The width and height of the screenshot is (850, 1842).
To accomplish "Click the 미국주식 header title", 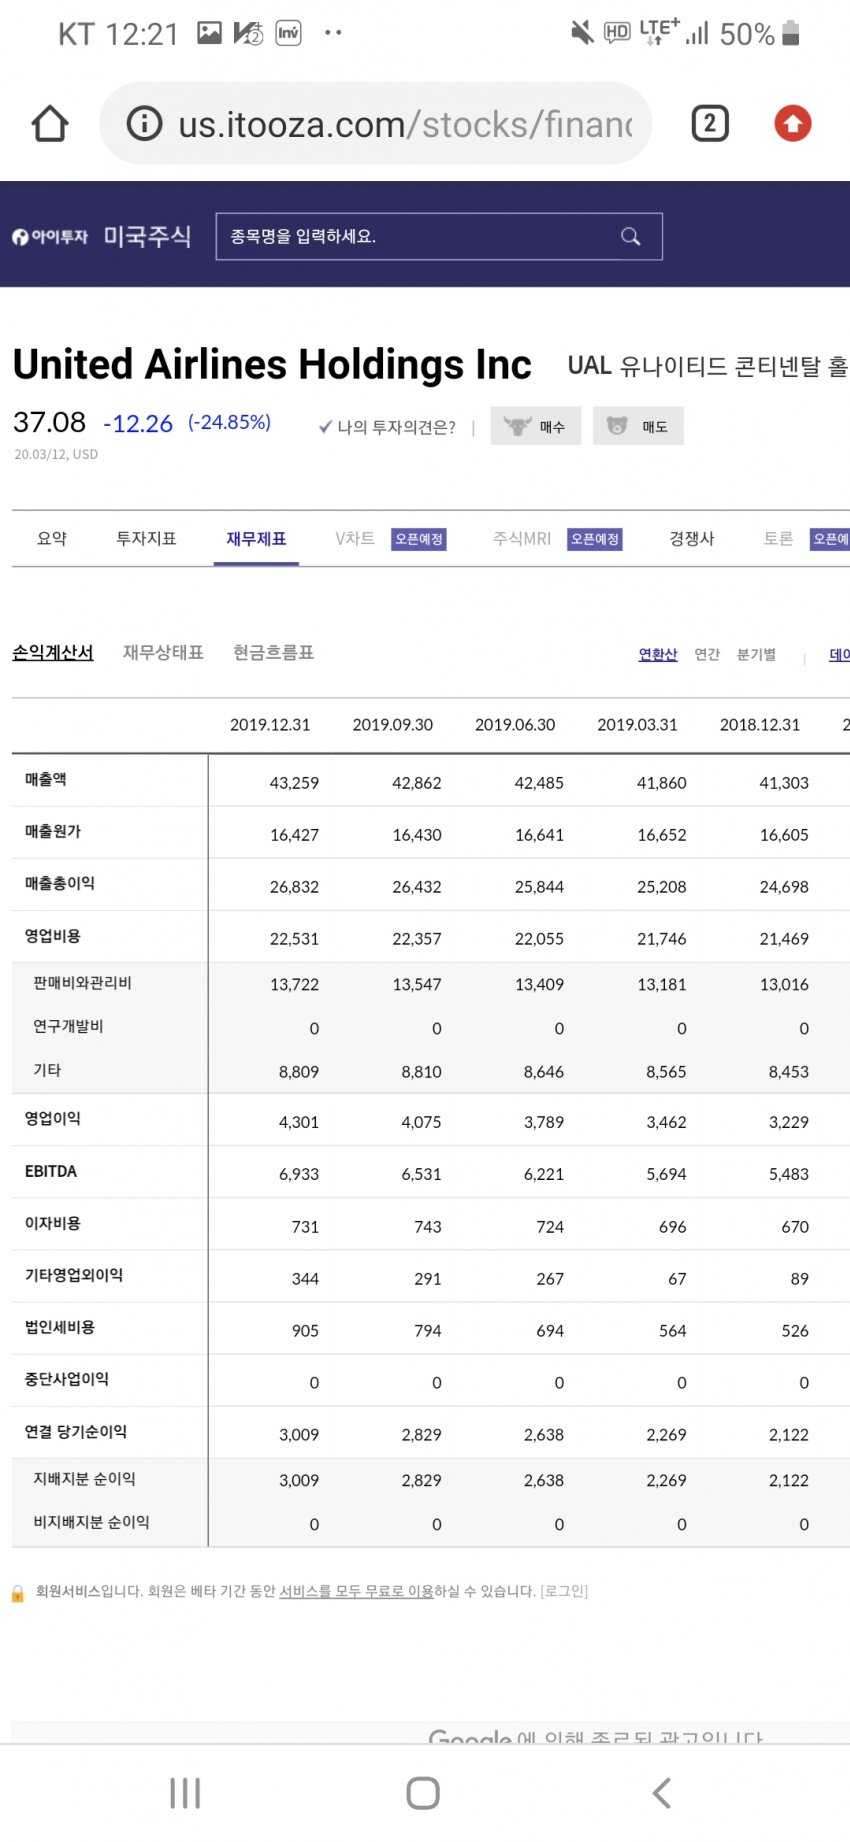I will click(147, 237).
